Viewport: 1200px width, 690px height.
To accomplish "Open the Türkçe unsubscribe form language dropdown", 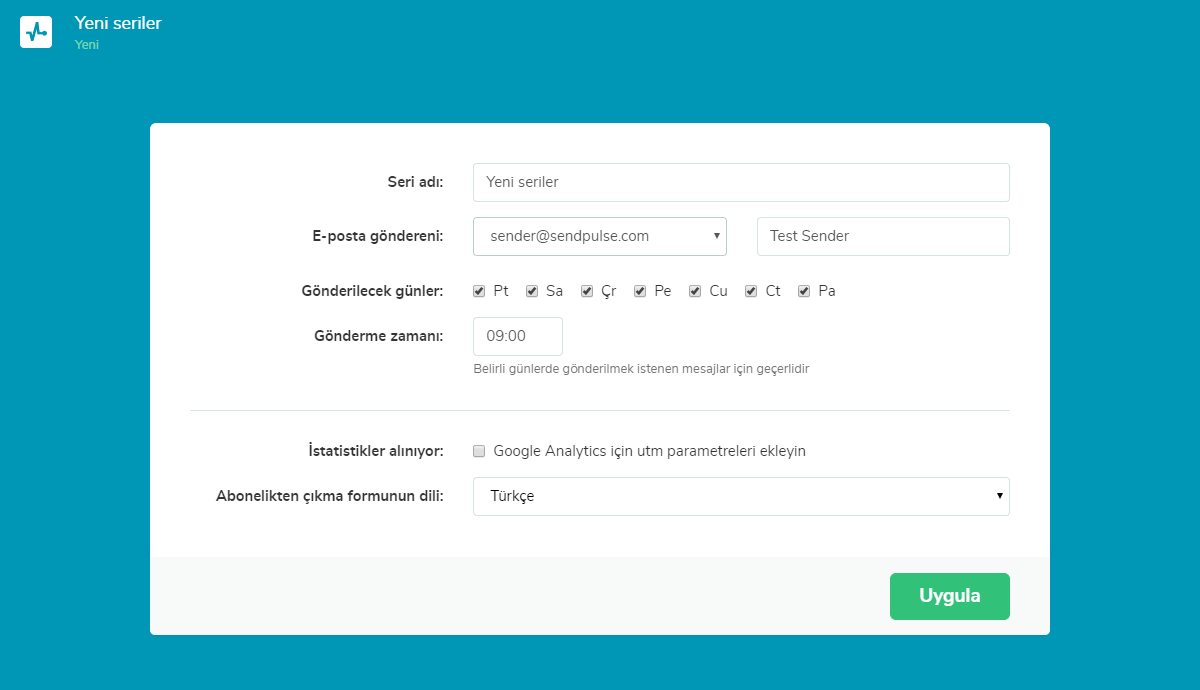I will click(741, 496).
